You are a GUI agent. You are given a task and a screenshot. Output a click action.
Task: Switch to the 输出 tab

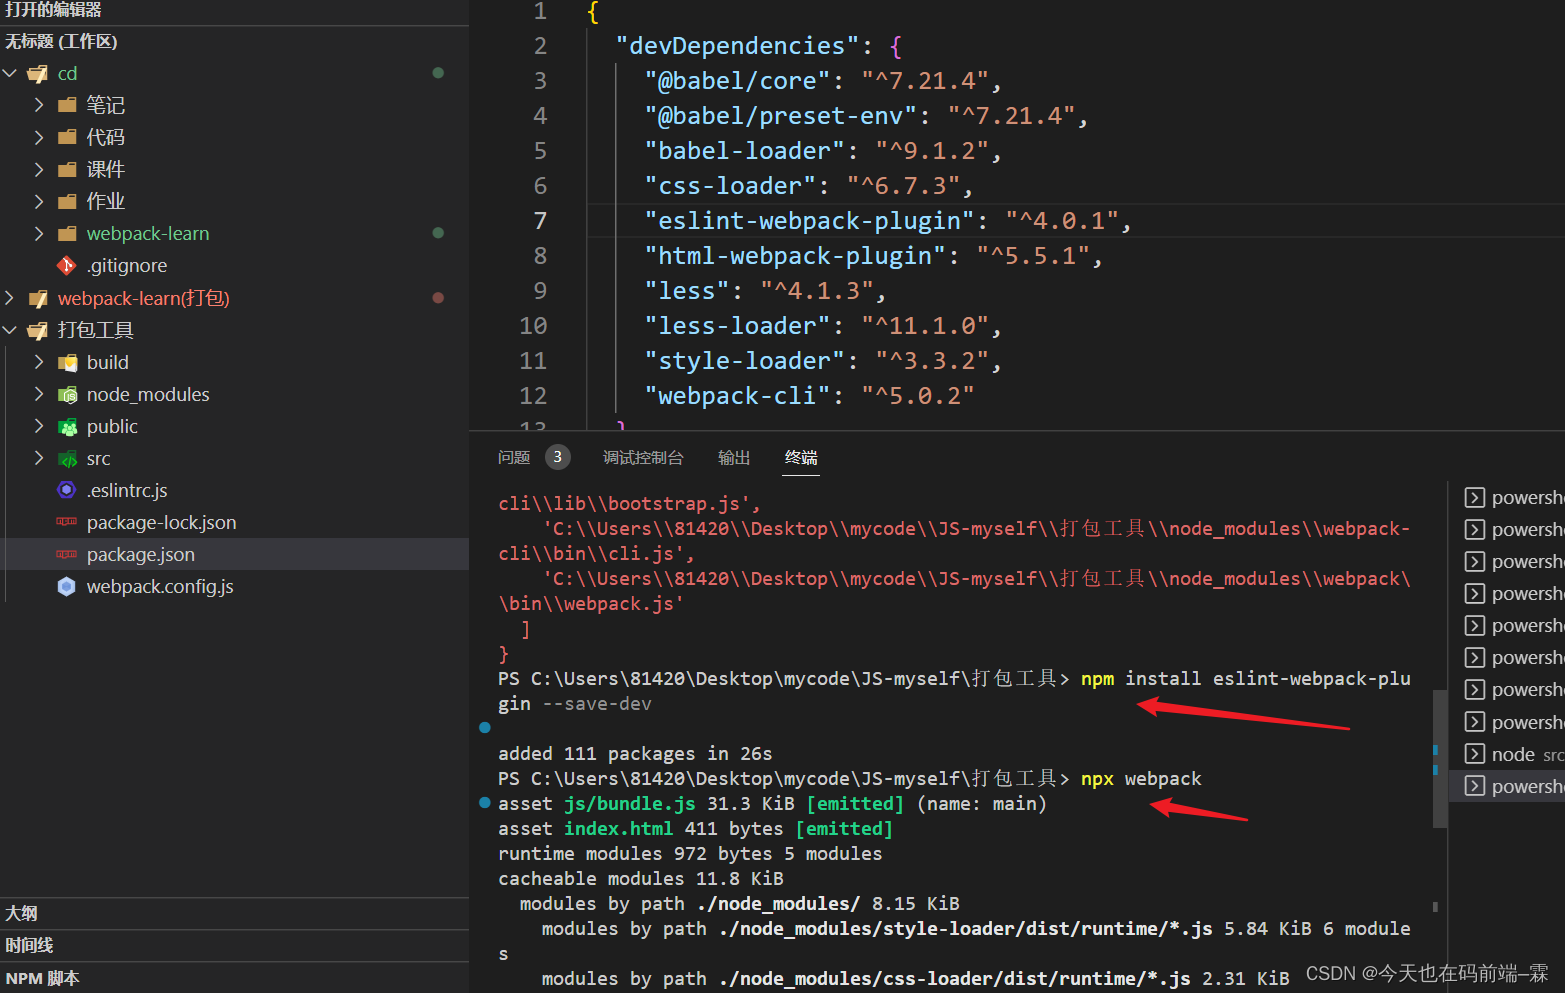[x=733, y=457]
